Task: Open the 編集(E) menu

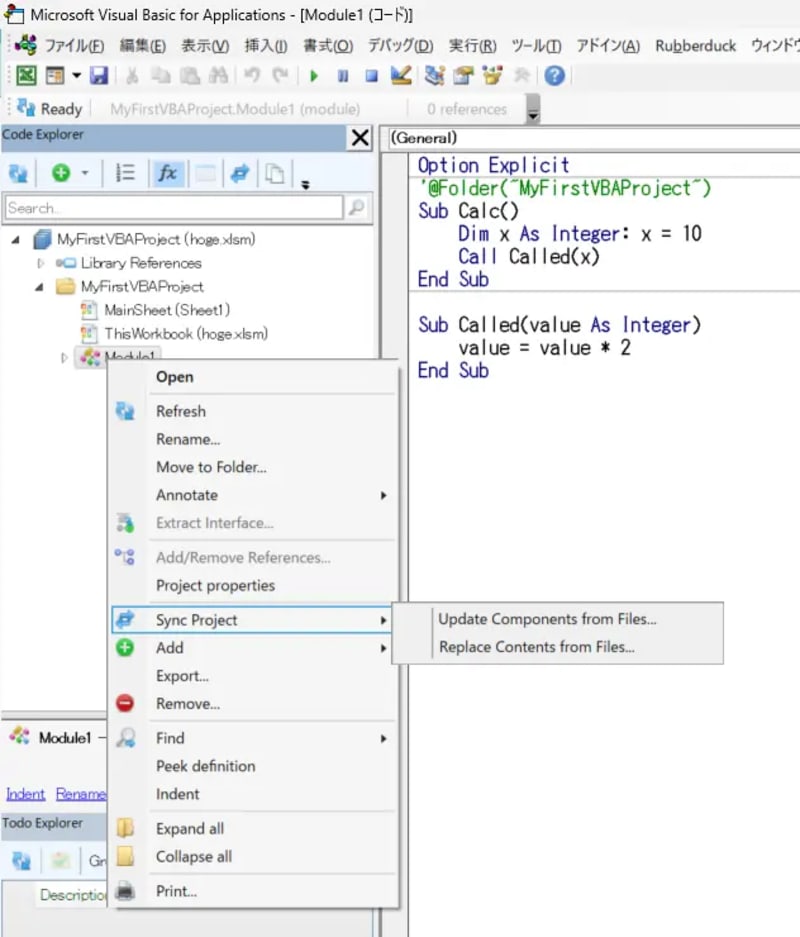Action: point(142,45)
